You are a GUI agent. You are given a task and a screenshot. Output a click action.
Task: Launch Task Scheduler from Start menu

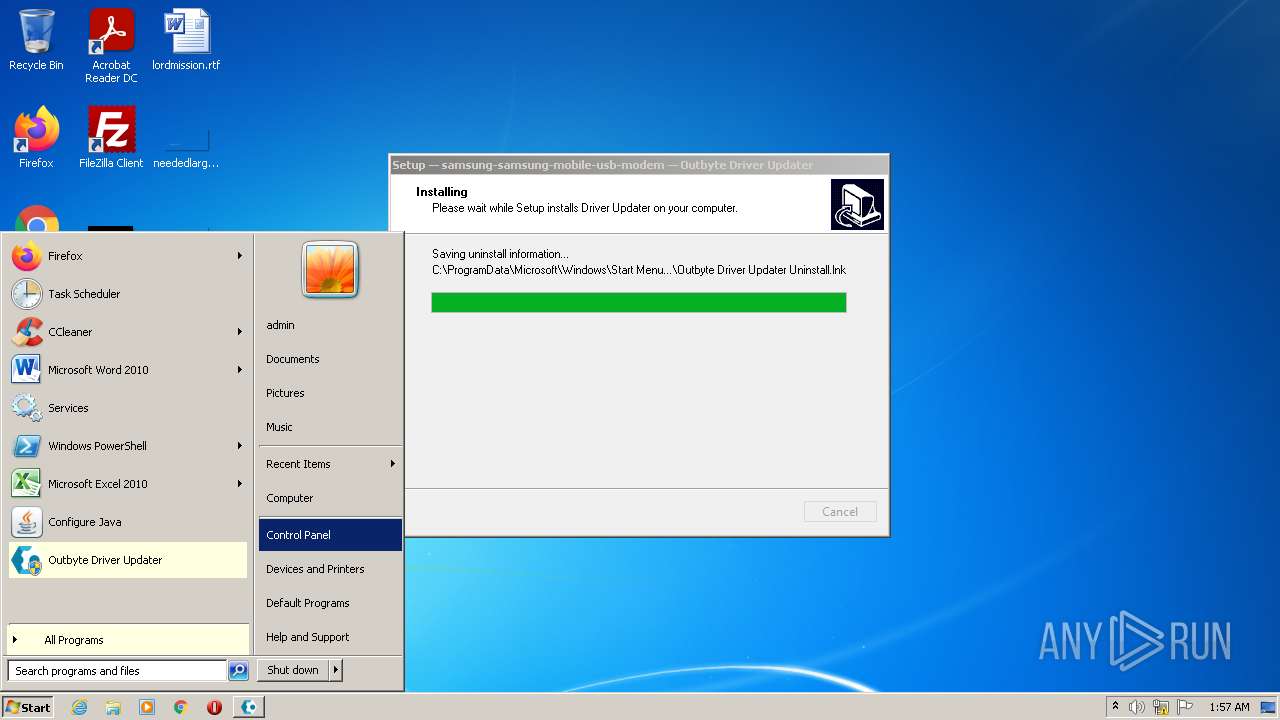127,294
